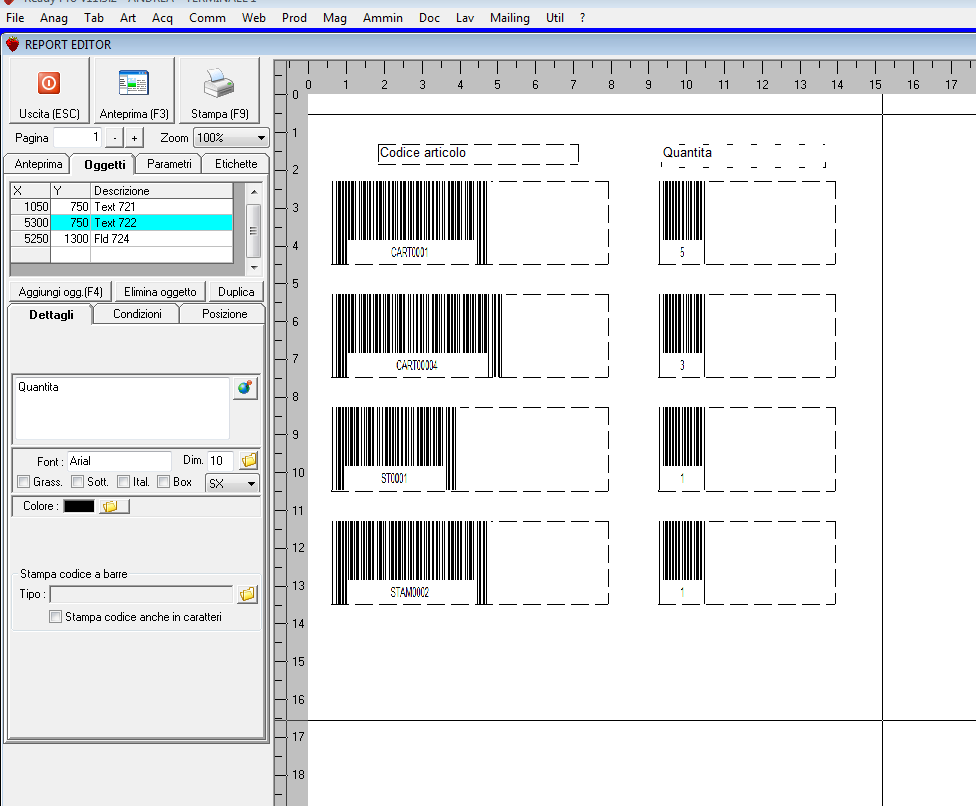Expand the SX alignment dropdown
Screen dimensions: 976x806
tap(231, 483)
